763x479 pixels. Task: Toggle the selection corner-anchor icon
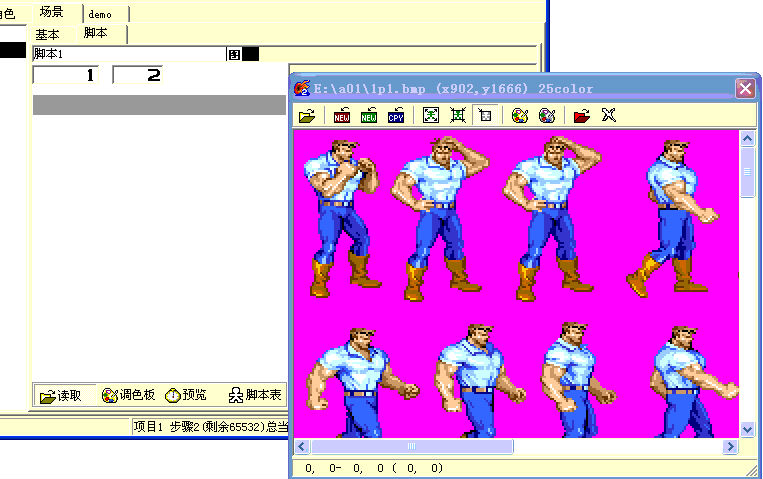click(x=485, y=115)
